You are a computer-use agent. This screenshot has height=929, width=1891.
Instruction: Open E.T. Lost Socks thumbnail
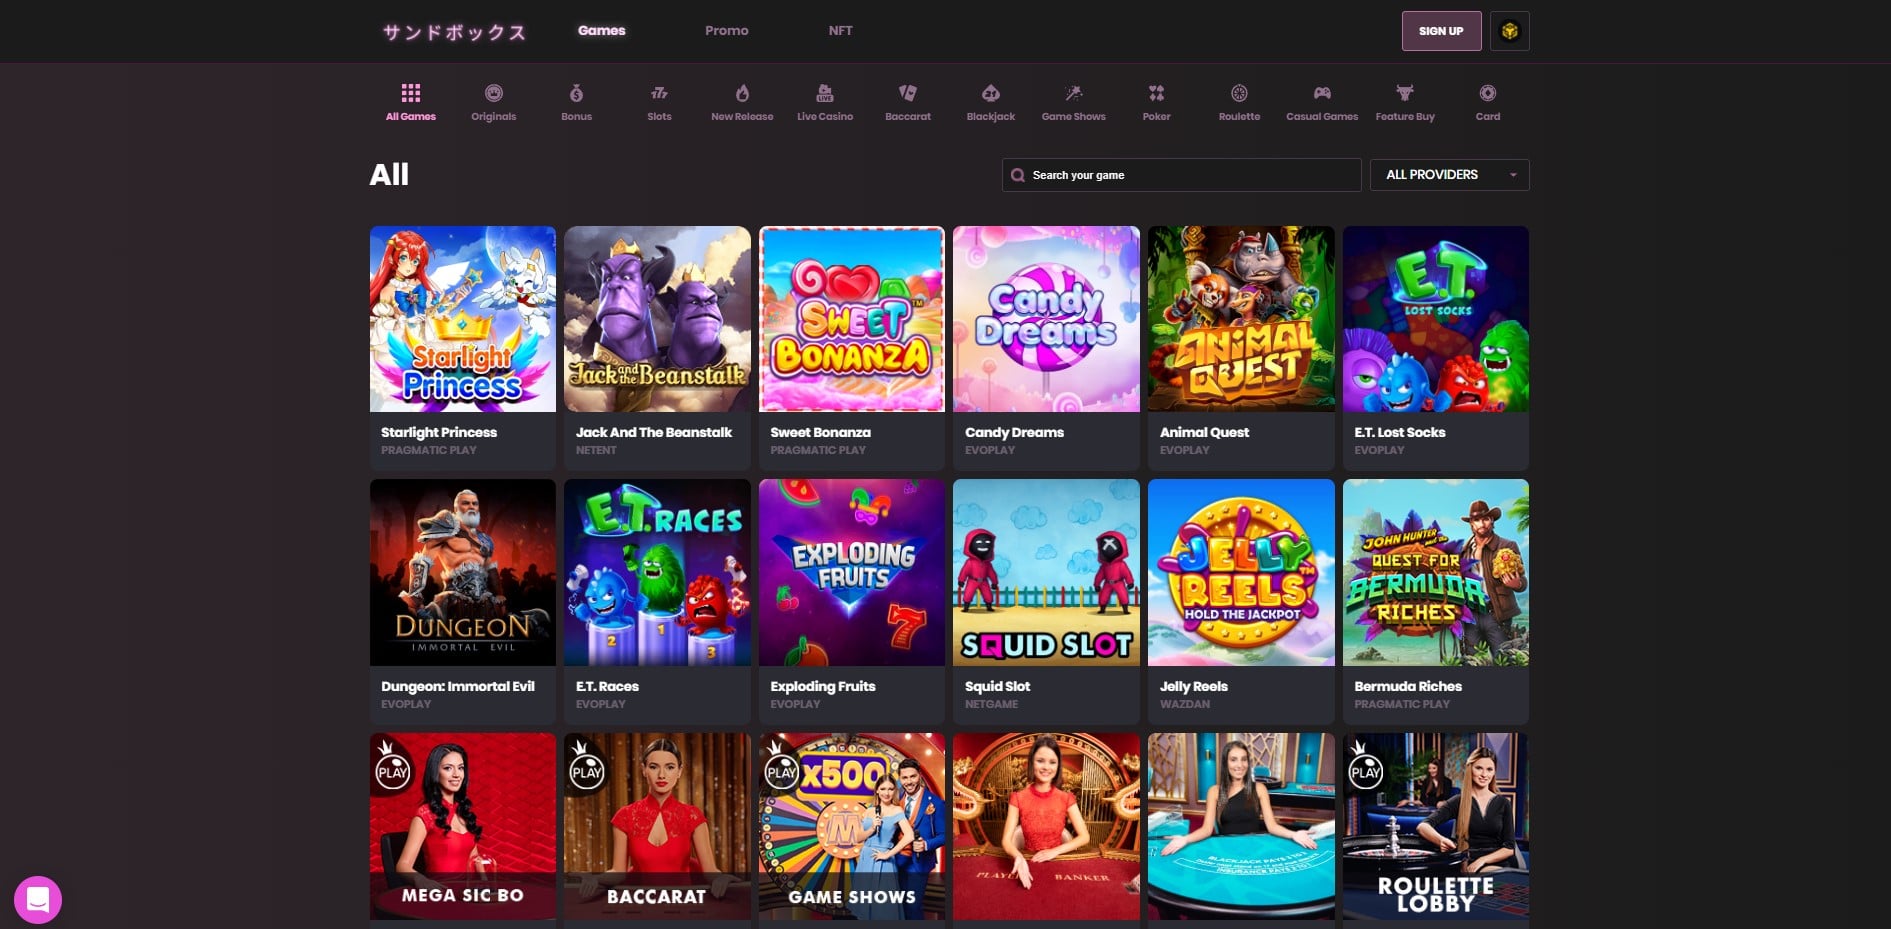point(1436,319)
